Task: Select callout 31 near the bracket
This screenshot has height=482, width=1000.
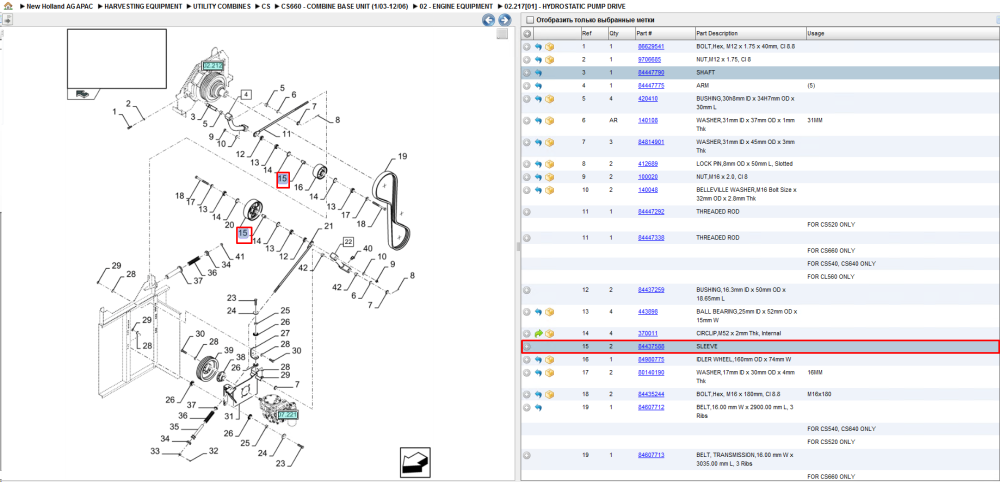Action: pyautogui.click(x=228, y=417)
